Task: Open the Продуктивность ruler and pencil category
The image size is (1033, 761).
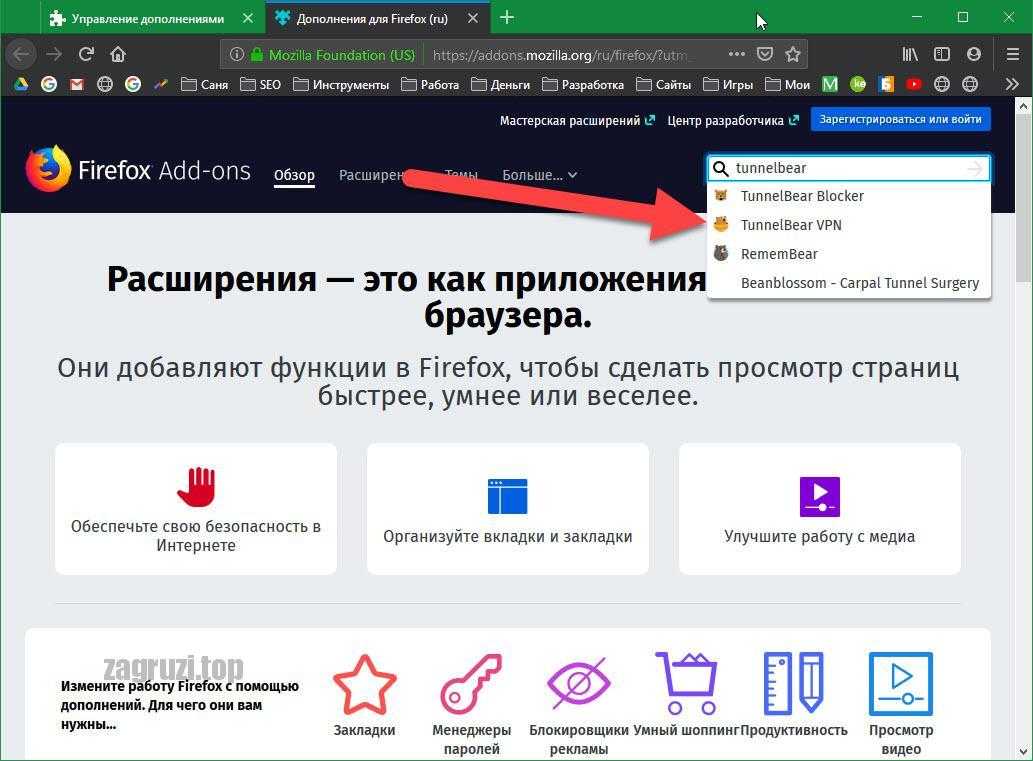Action: pyautogui.click(x=794, y=695)
